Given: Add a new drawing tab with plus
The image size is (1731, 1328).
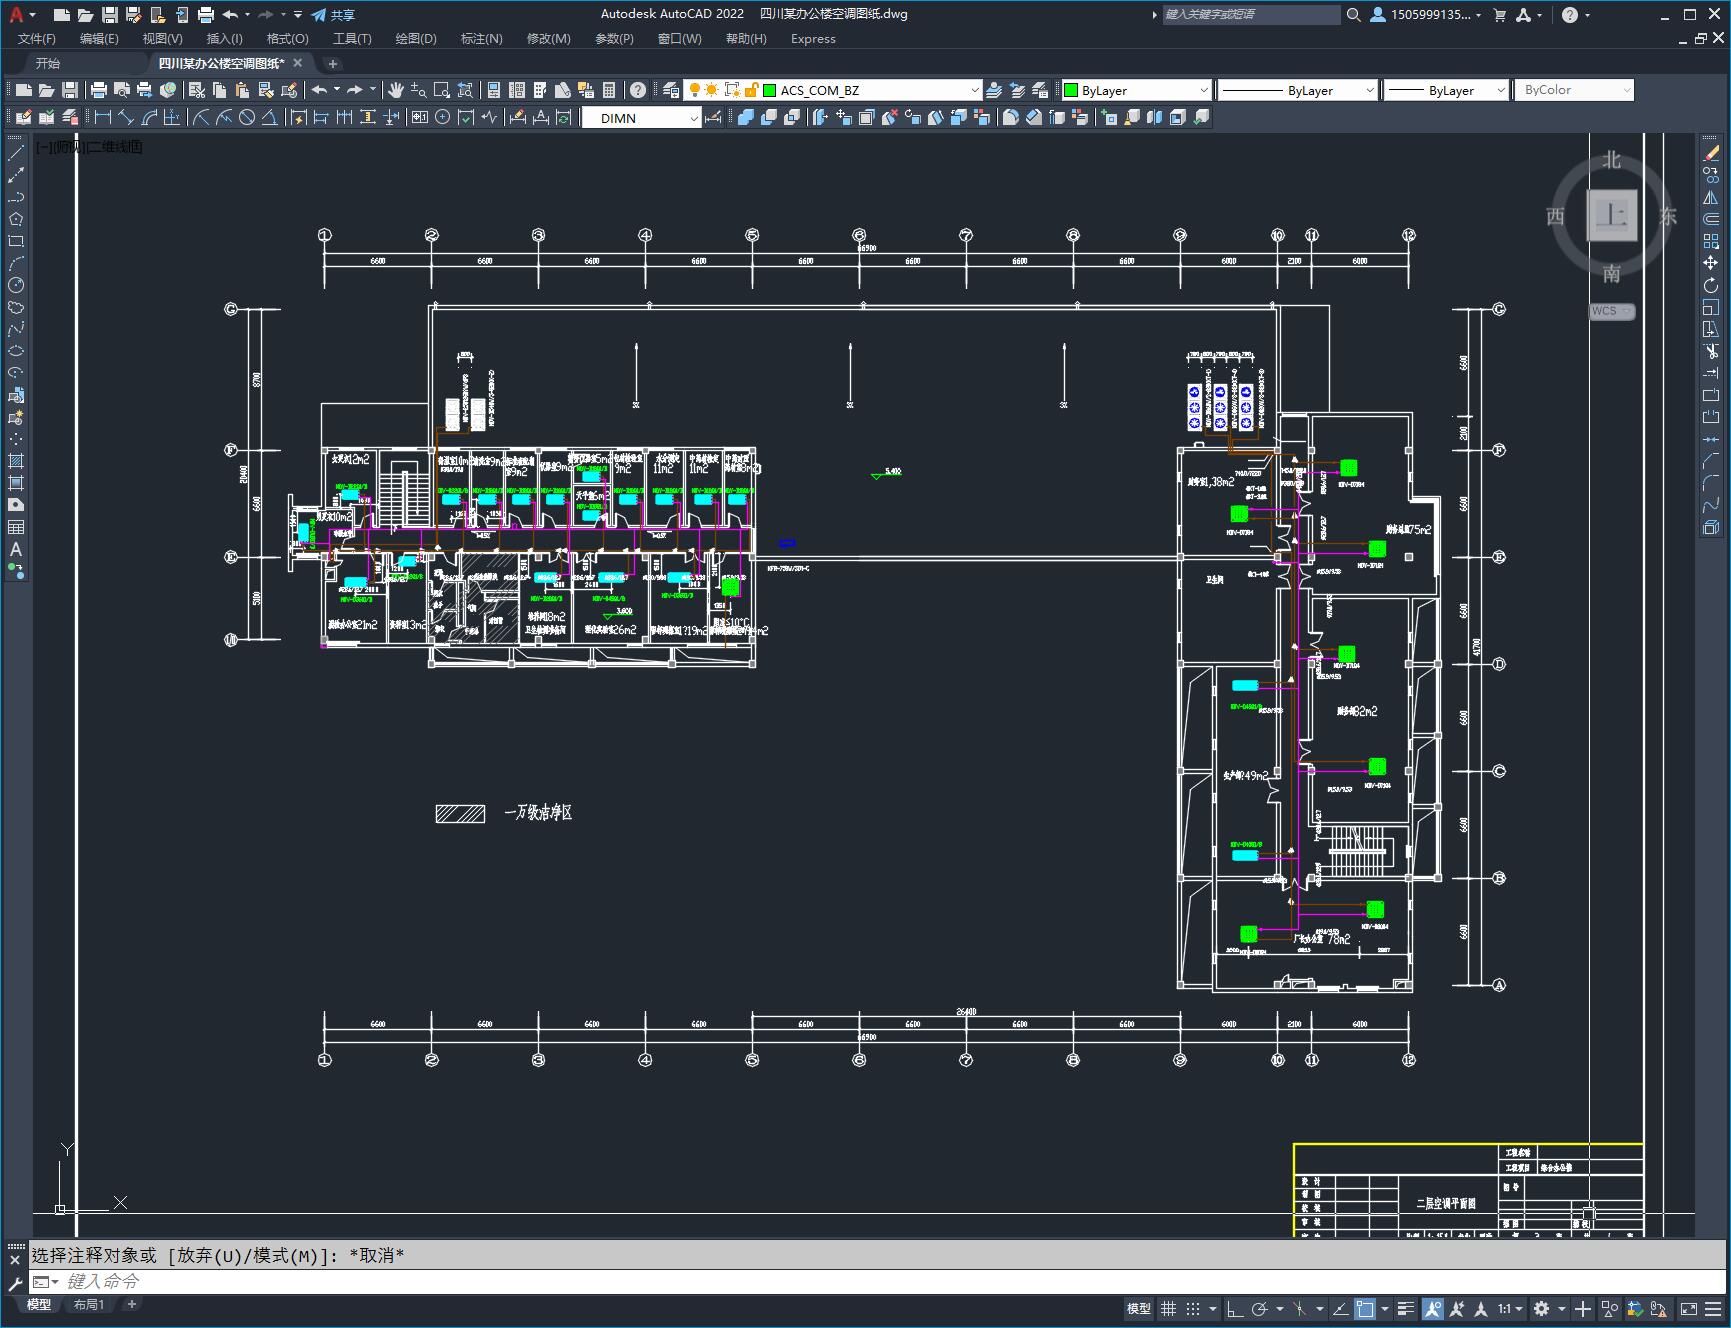Looking at the screenshot, I should (x=333, y=63).
